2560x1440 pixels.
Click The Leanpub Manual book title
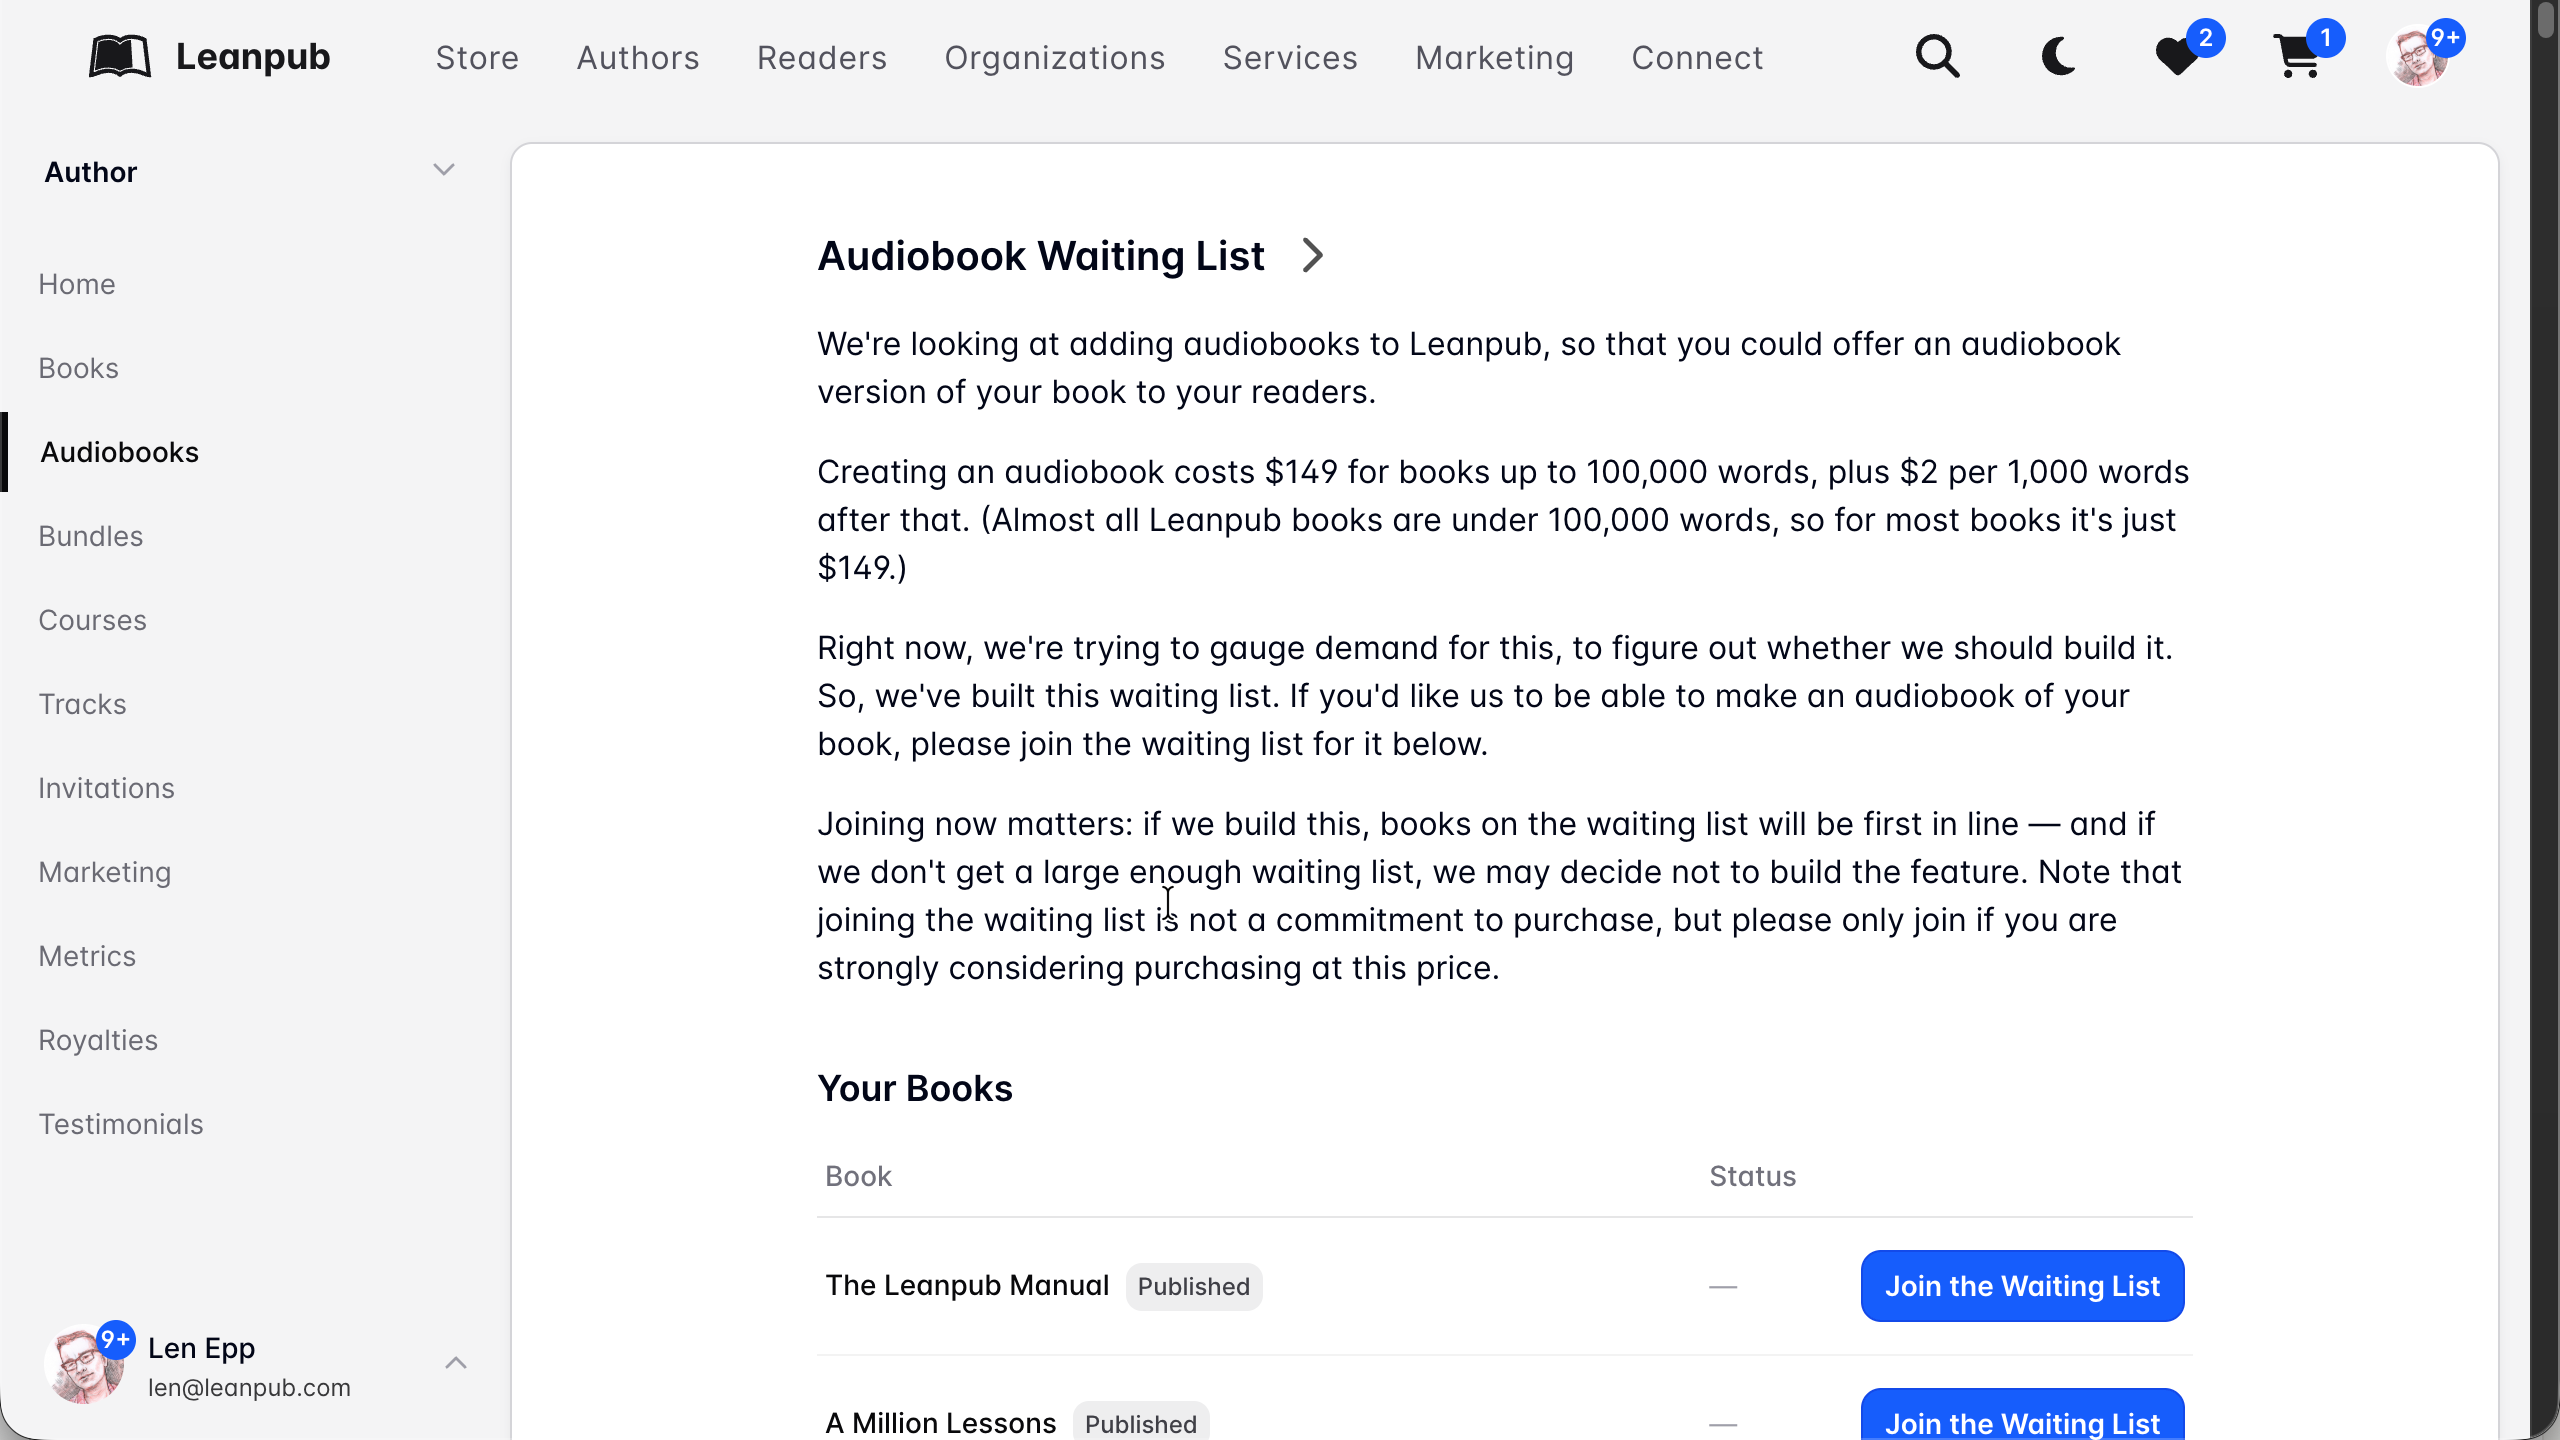967,1286
